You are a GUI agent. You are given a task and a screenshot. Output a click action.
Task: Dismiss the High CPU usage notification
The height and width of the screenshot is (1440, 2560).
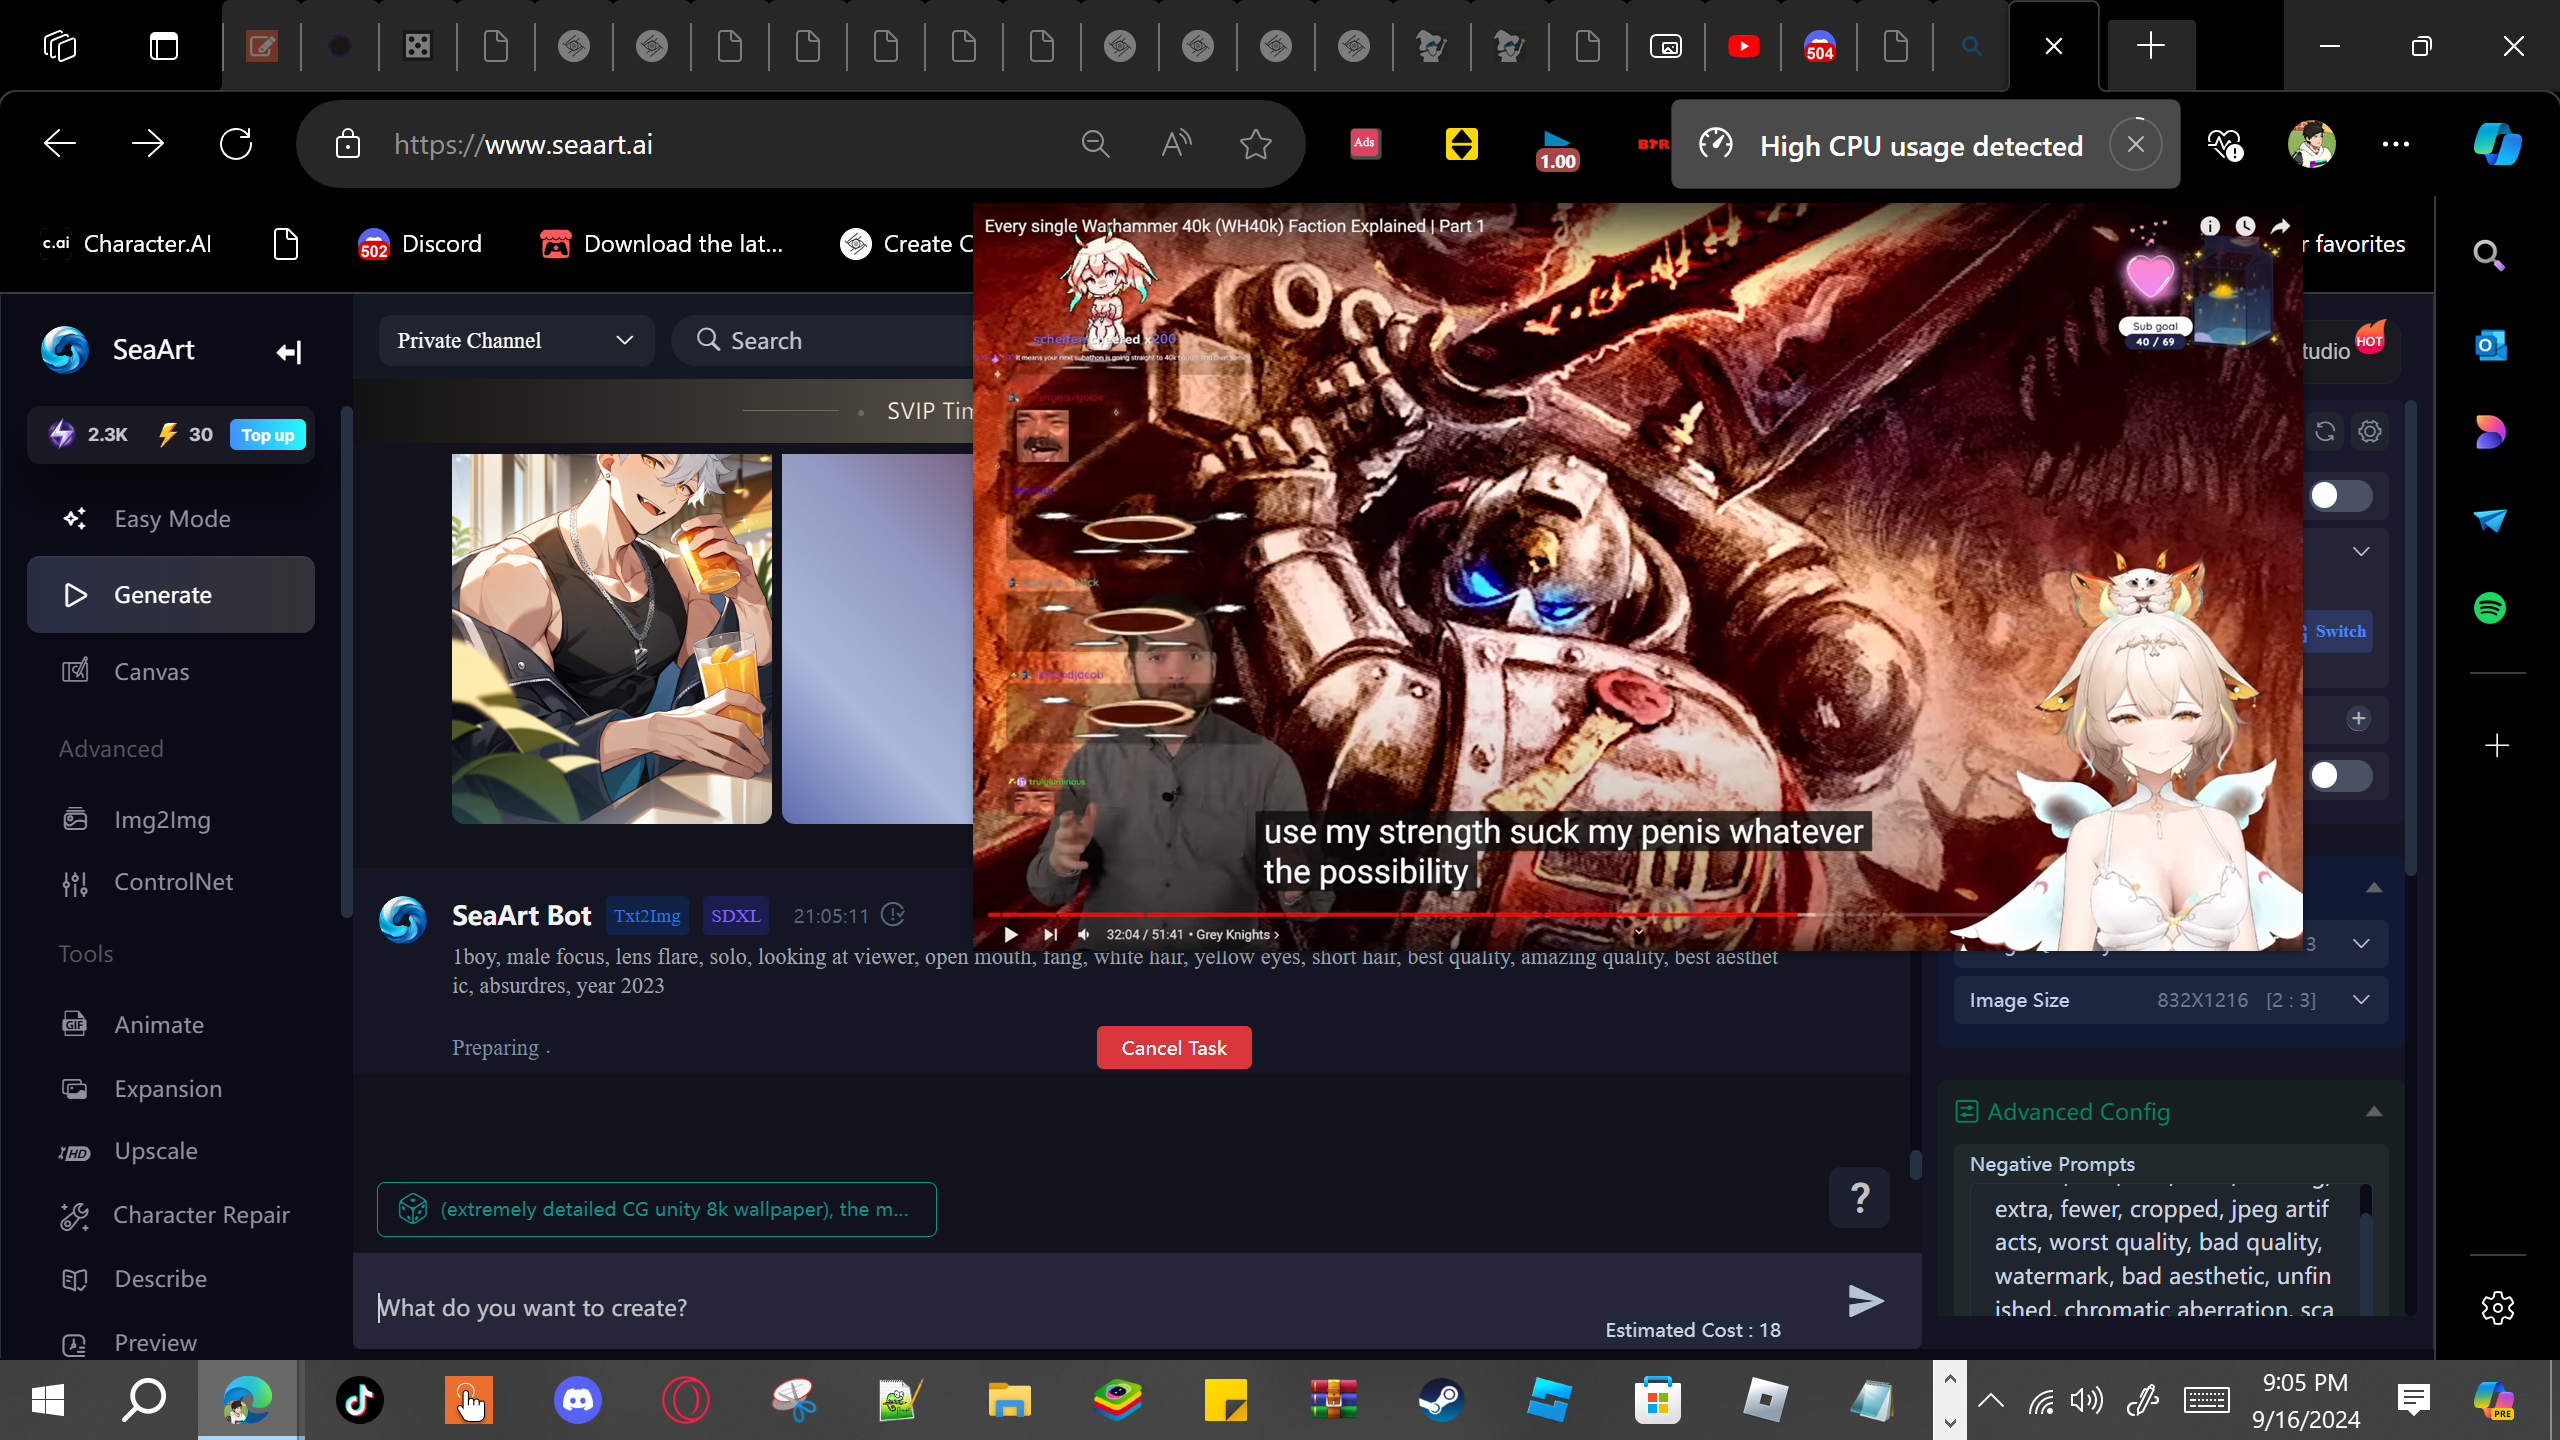(2135, 145)
